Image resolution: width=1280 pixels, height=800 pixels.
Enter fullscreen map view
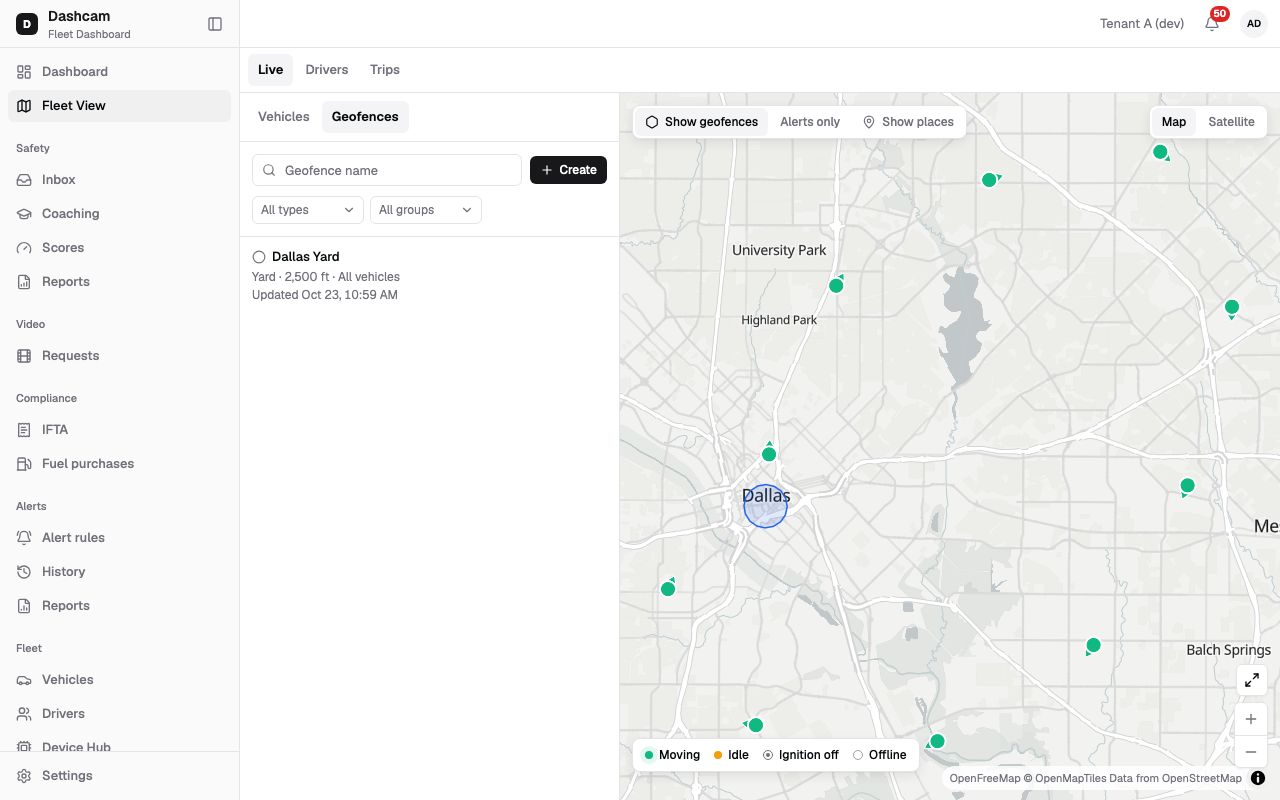click(x=1251, y=680)
